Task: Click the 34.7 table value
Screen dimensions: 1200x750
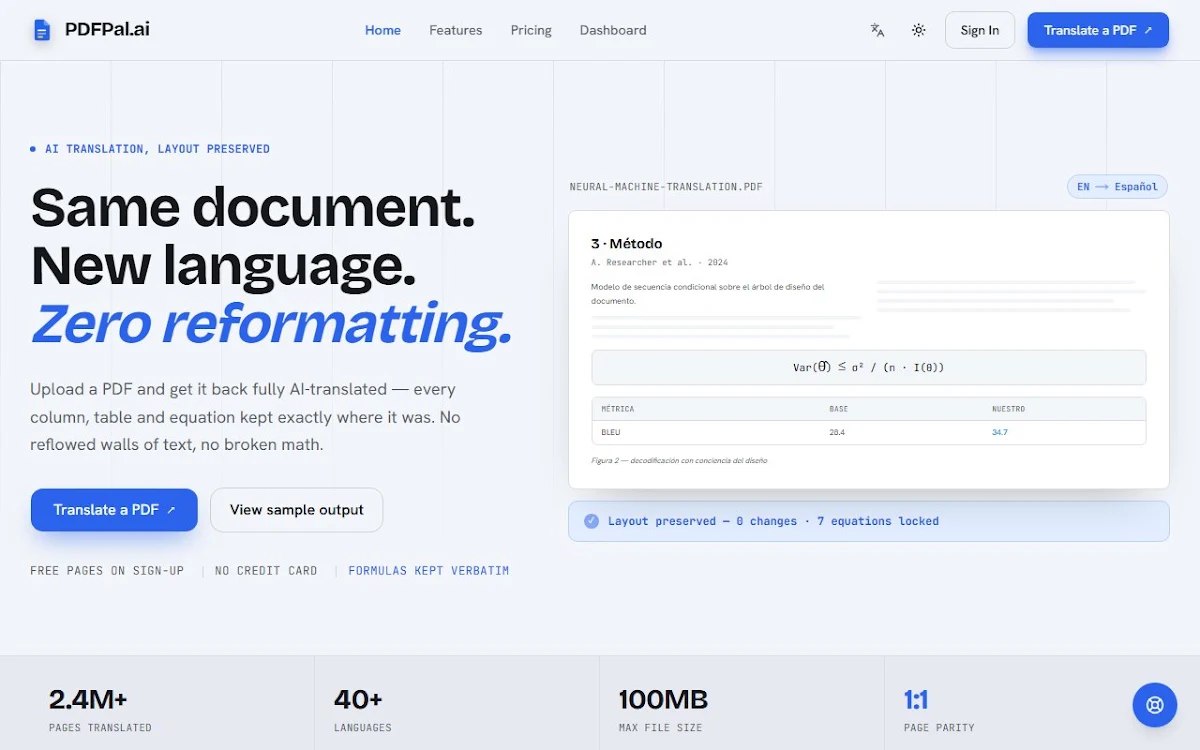Action: click(x=1000, y=432)
